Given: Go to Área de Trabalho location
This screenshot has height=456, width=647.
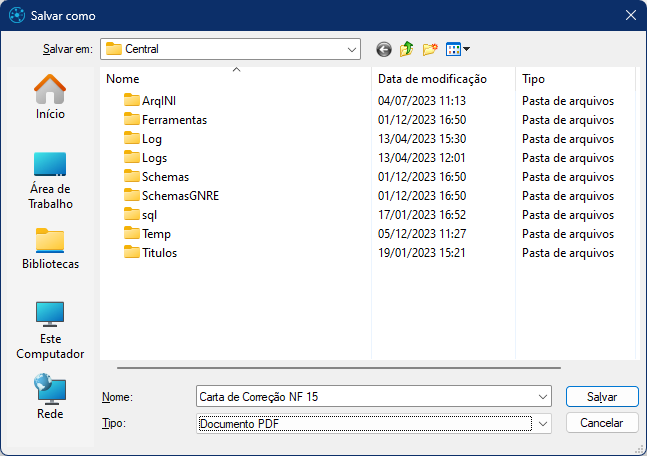Looking at the screenshot, I should pos(50,181).
